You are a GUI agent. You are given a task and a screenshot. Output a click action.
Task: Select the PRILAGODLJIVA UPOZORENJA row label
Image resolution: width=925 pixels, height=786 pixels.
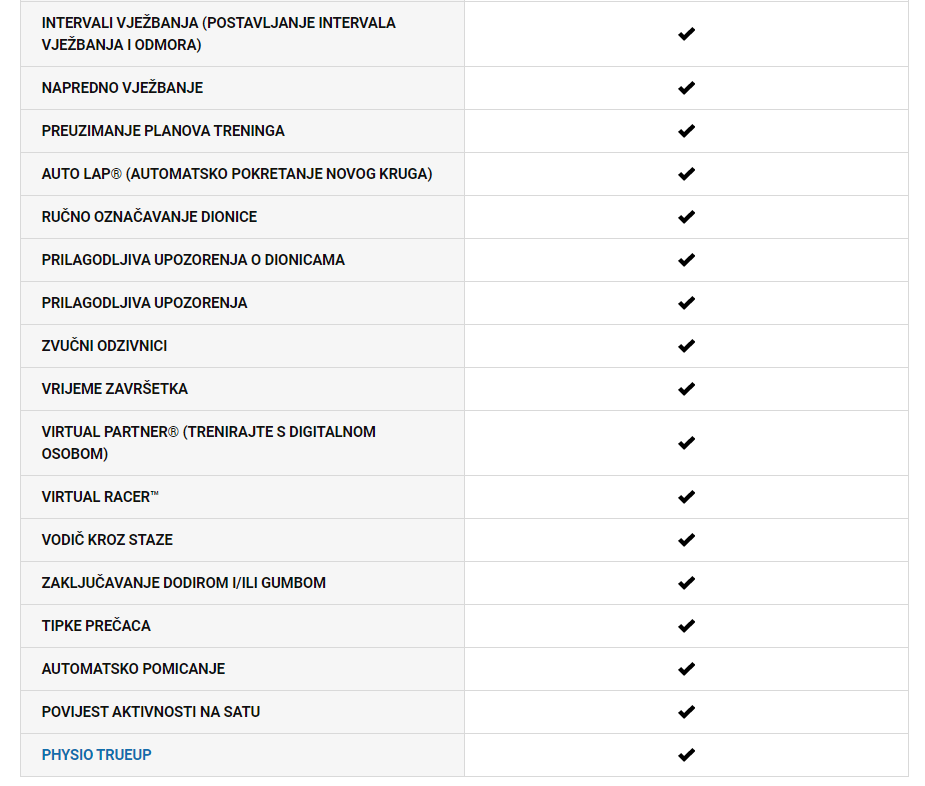pos(144,303)
